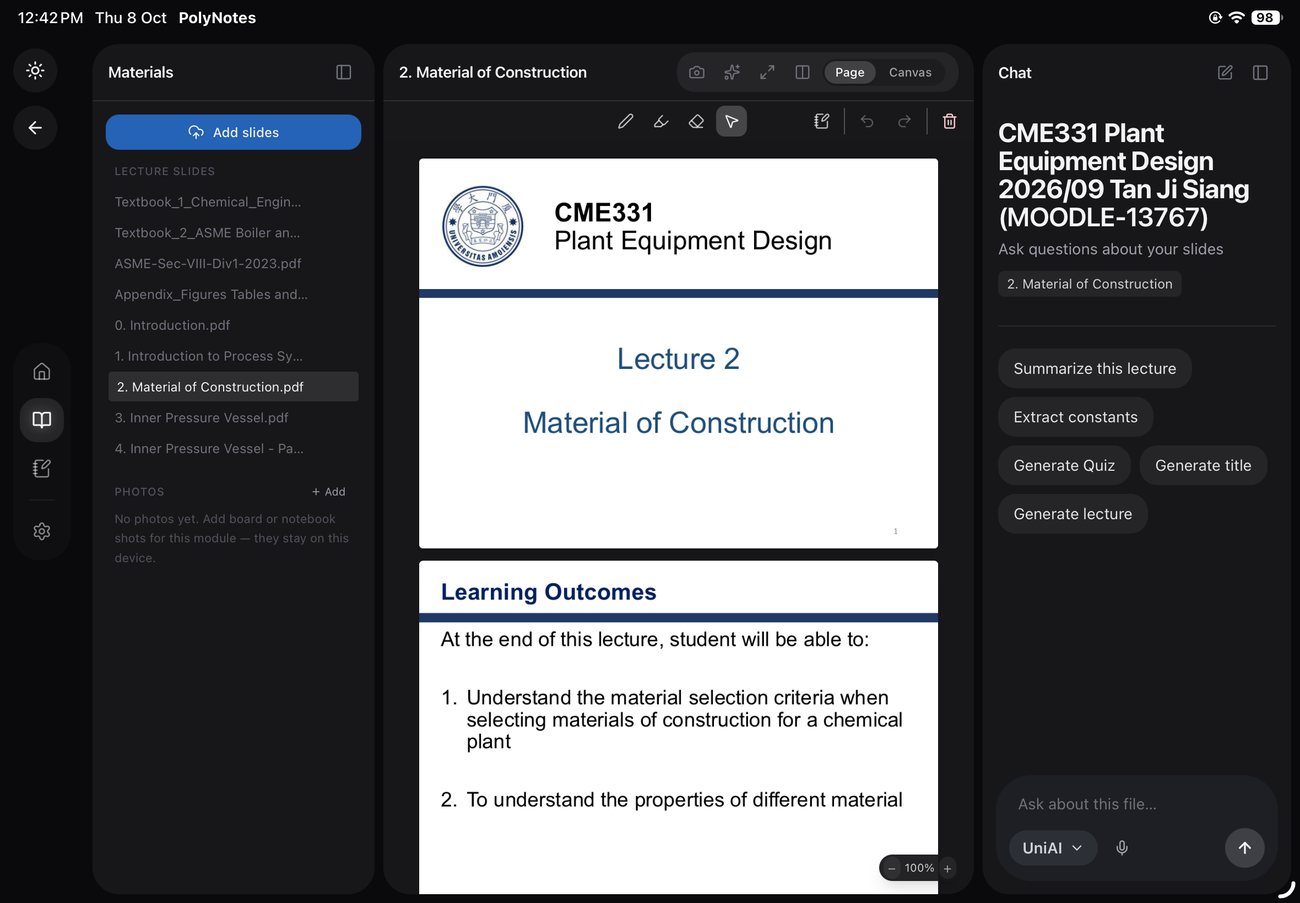Click Summarize this lecture suggestion

(1095, 368)
